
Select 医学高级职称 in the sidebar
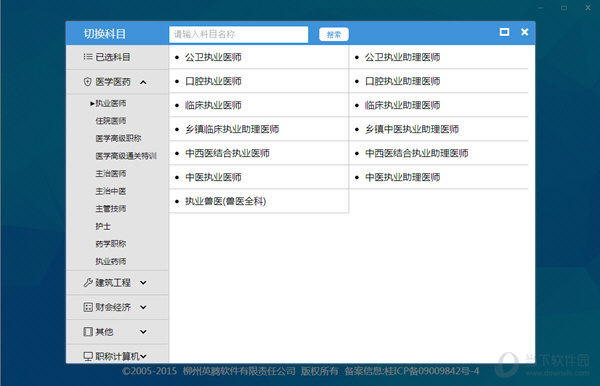pyautogui.click(x=118, y=138)
